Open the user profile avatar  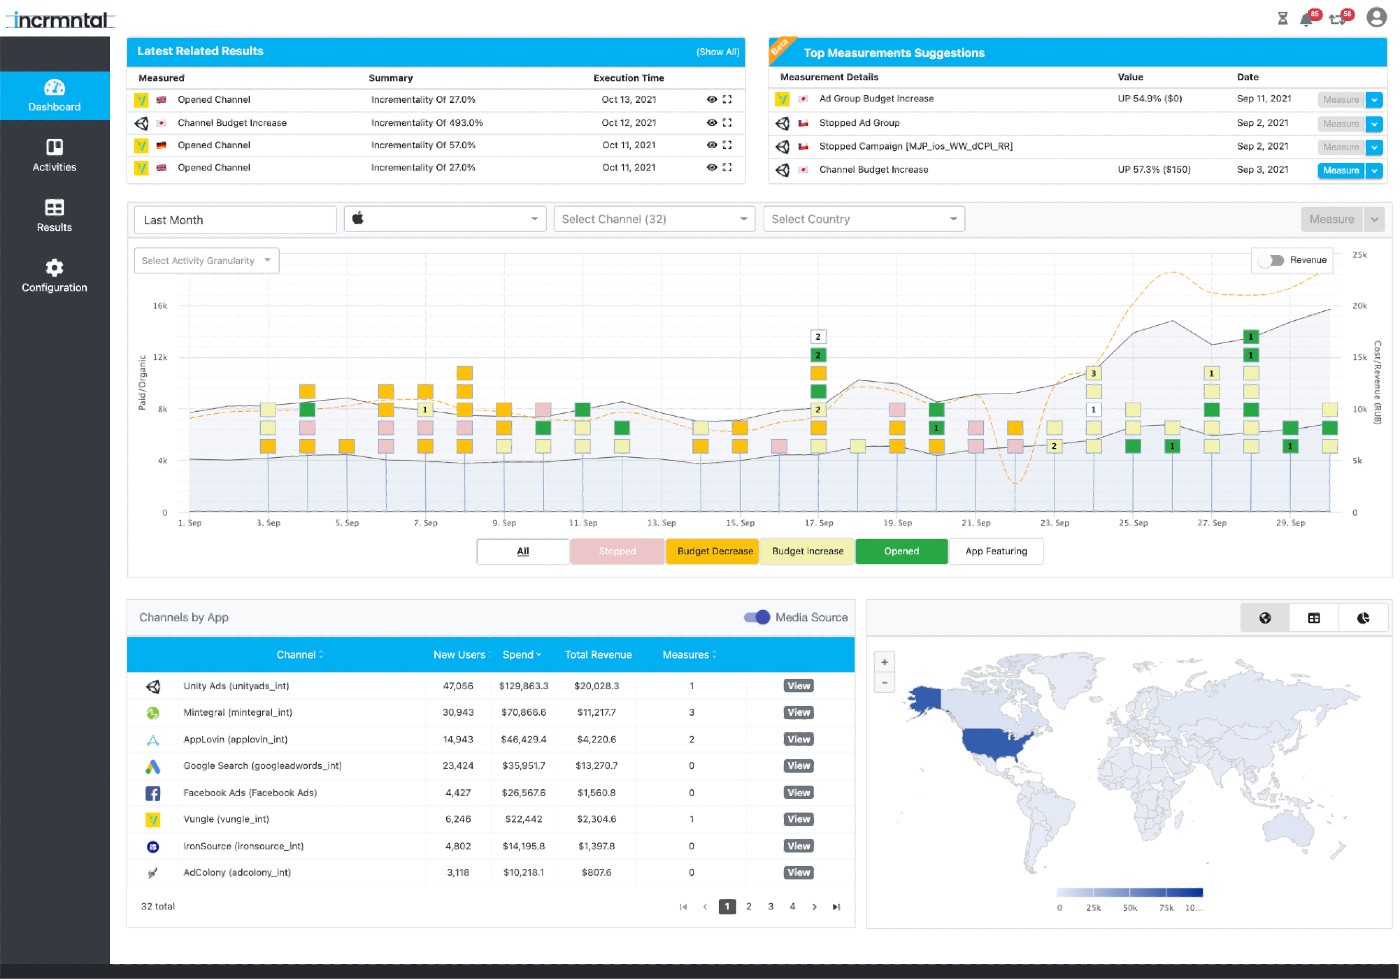(x=1377, y=17)
